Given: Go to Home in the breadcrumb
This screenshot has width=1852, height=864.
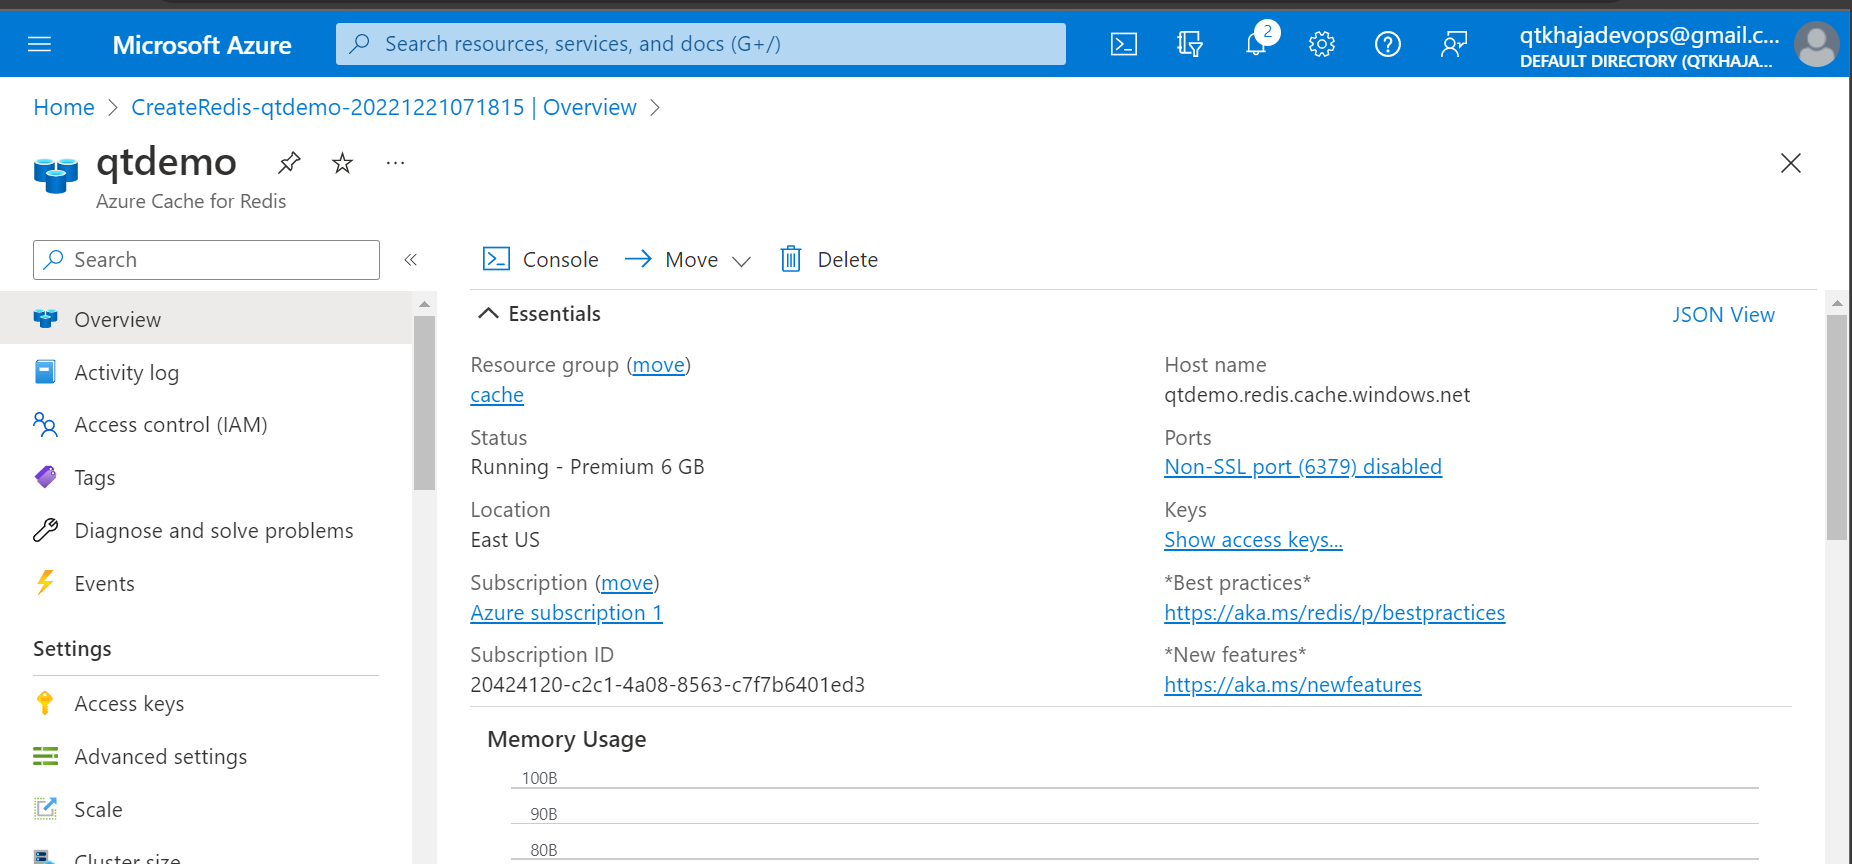Looking at the screenshot, I should tap(64, 107).
